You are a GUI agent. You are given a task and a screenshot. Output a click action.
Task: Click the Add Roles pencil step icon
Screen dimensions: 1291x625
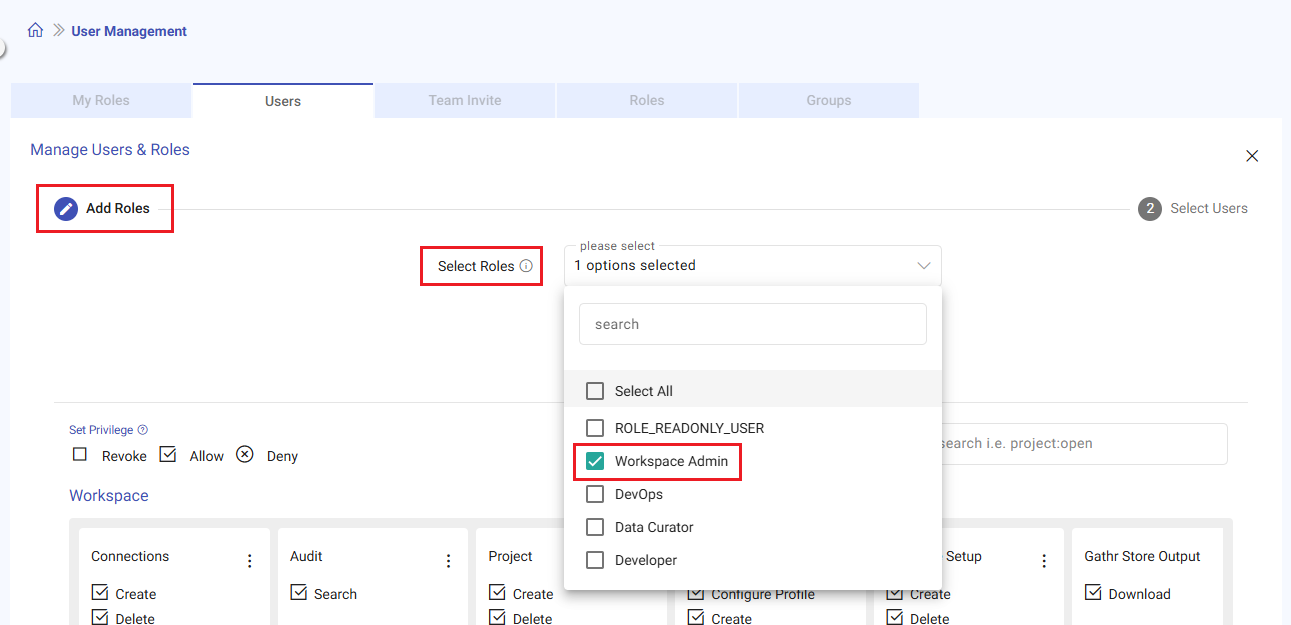66,209
